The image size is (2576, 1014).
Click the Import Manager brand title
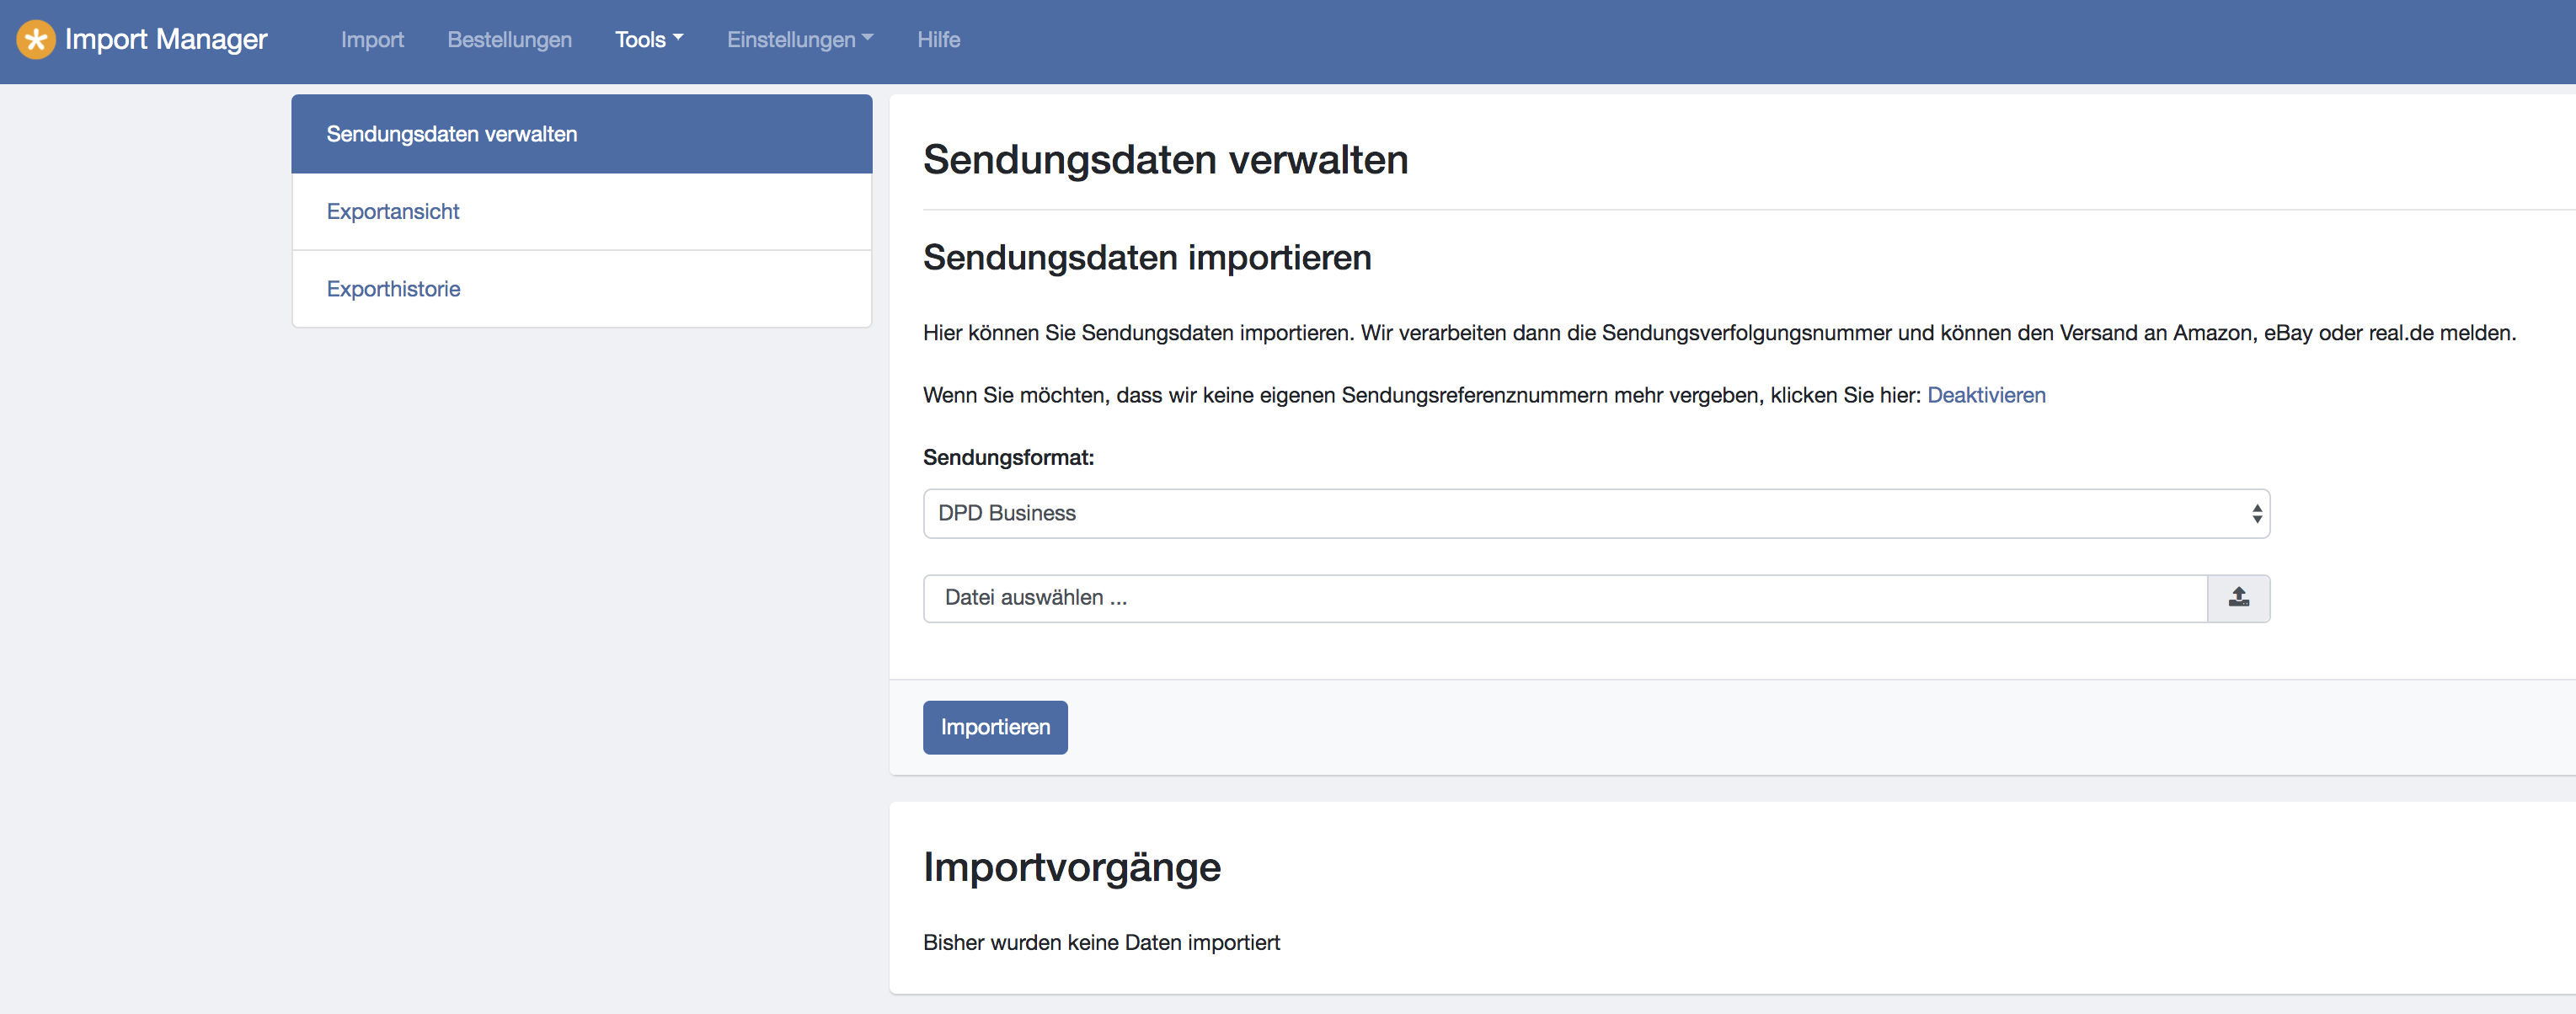[166, 39]
